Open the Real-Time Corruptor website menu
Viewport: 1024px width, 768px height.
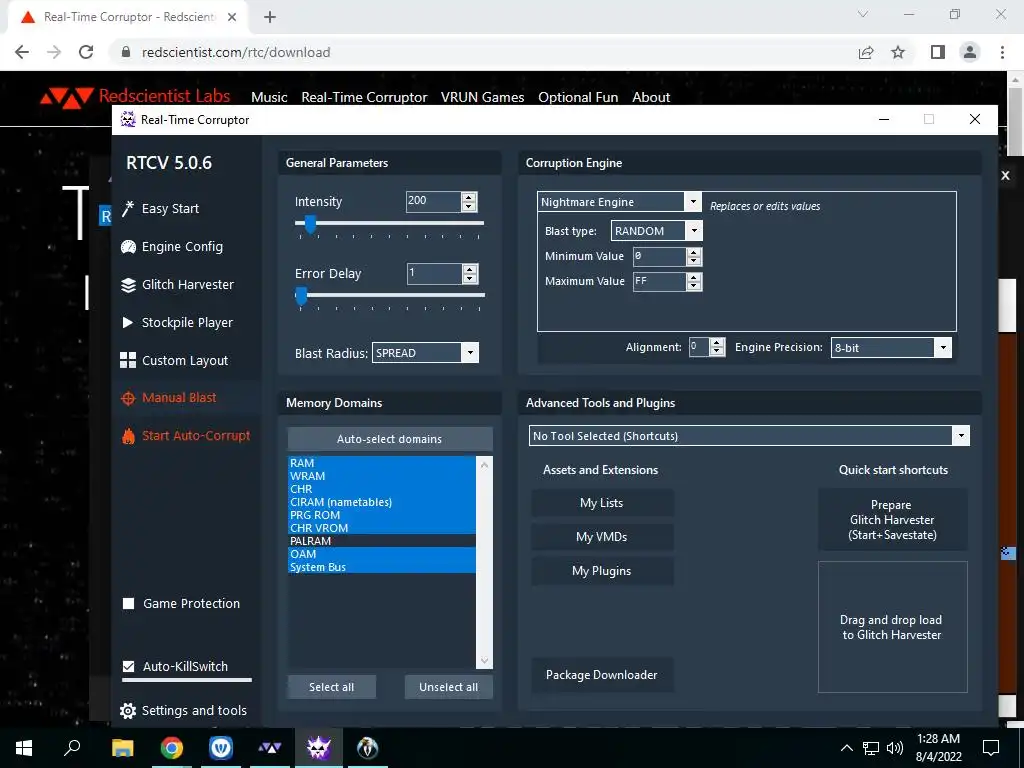tap(364, 97)
